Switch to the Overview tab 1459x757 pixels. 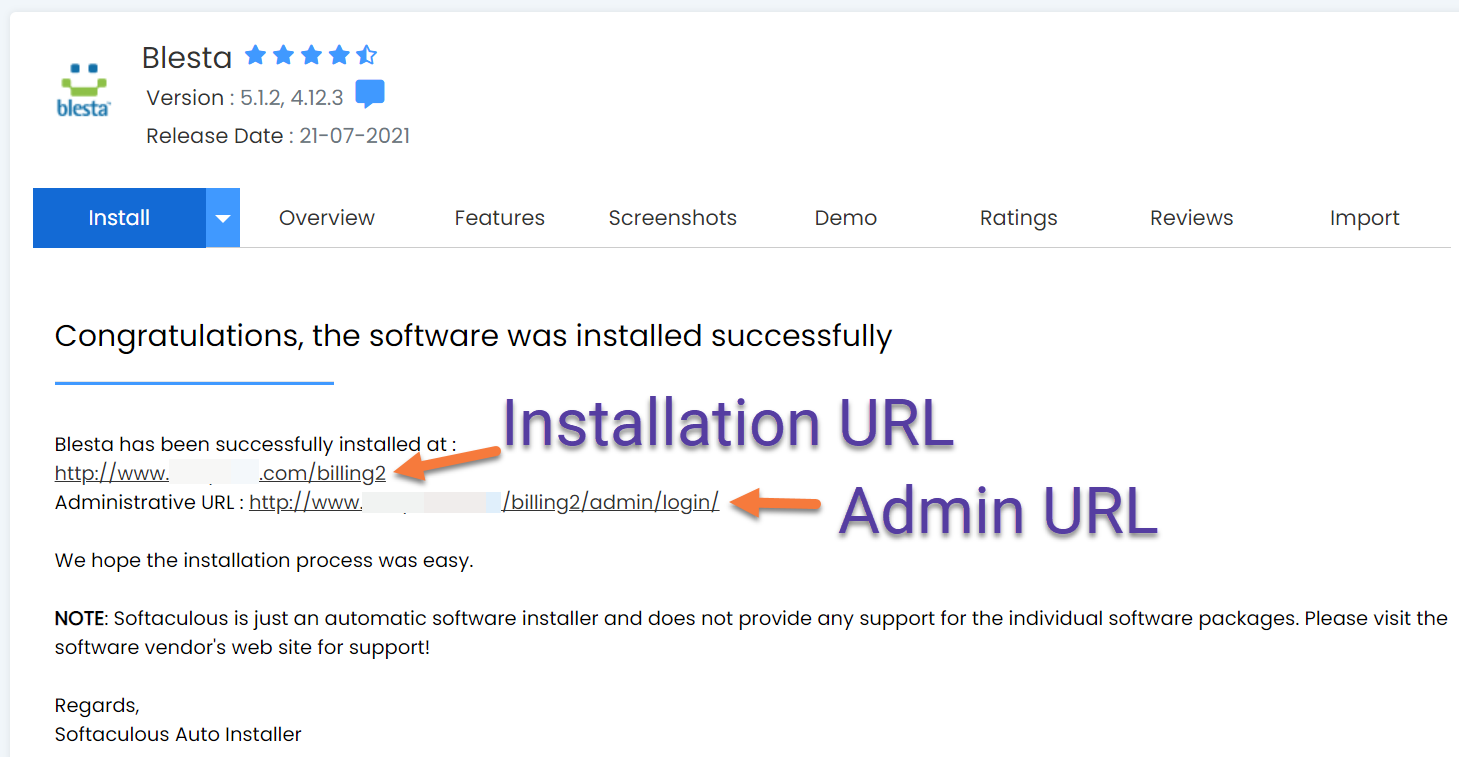pyautogui.click(x=326, y=218)
